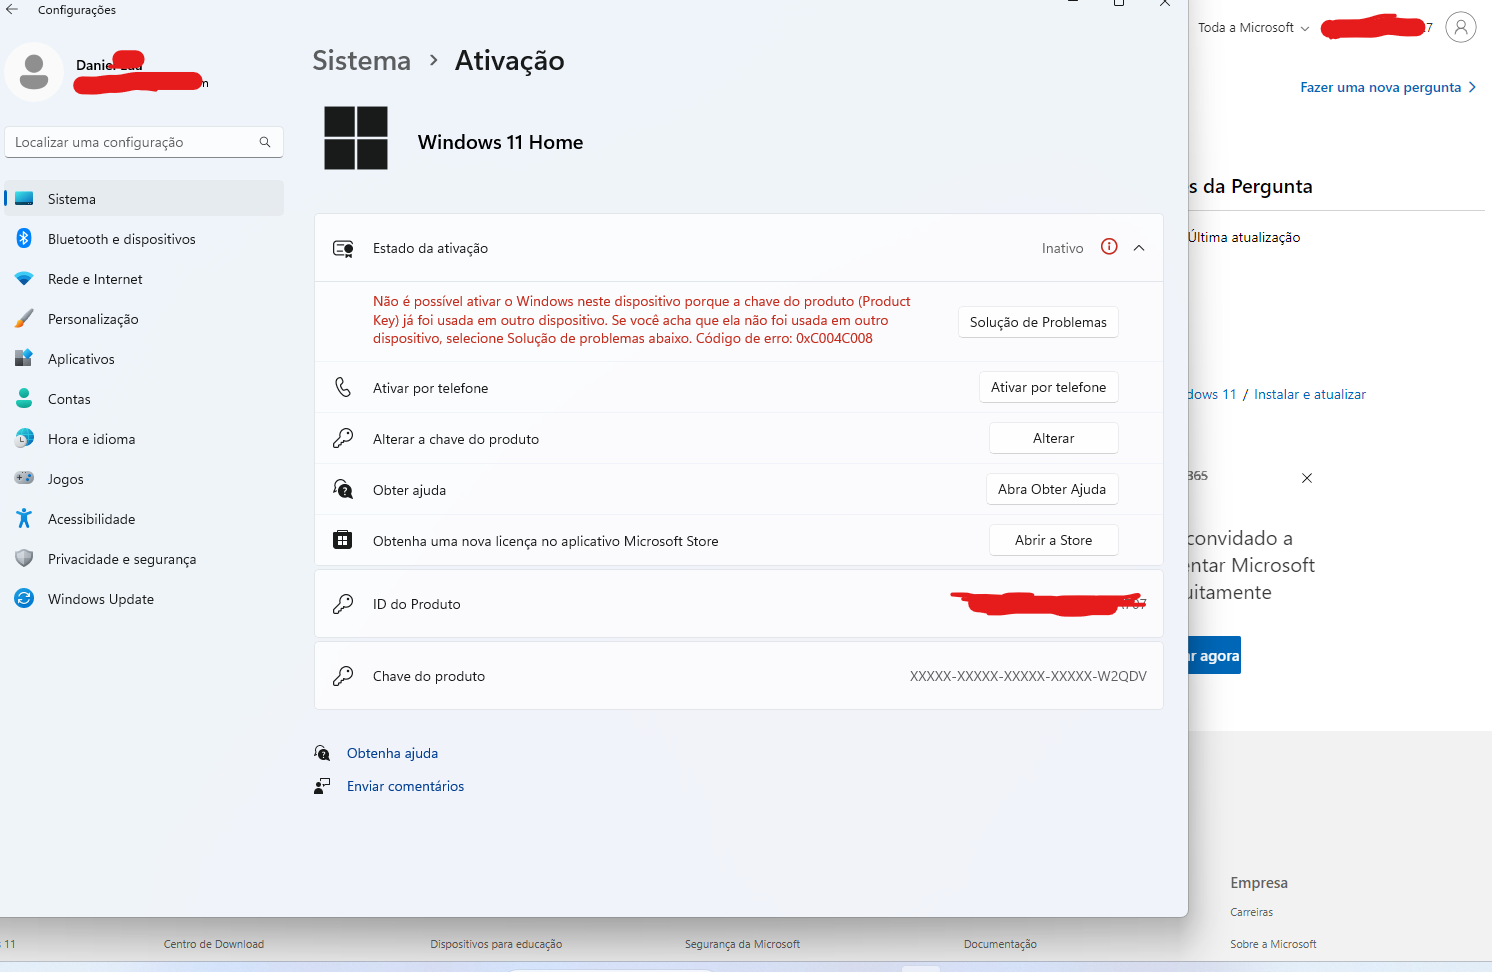Open the Toda a Microsoft dropdown
Viewport: 1492px width, 972px height.
click(1253, 28)
